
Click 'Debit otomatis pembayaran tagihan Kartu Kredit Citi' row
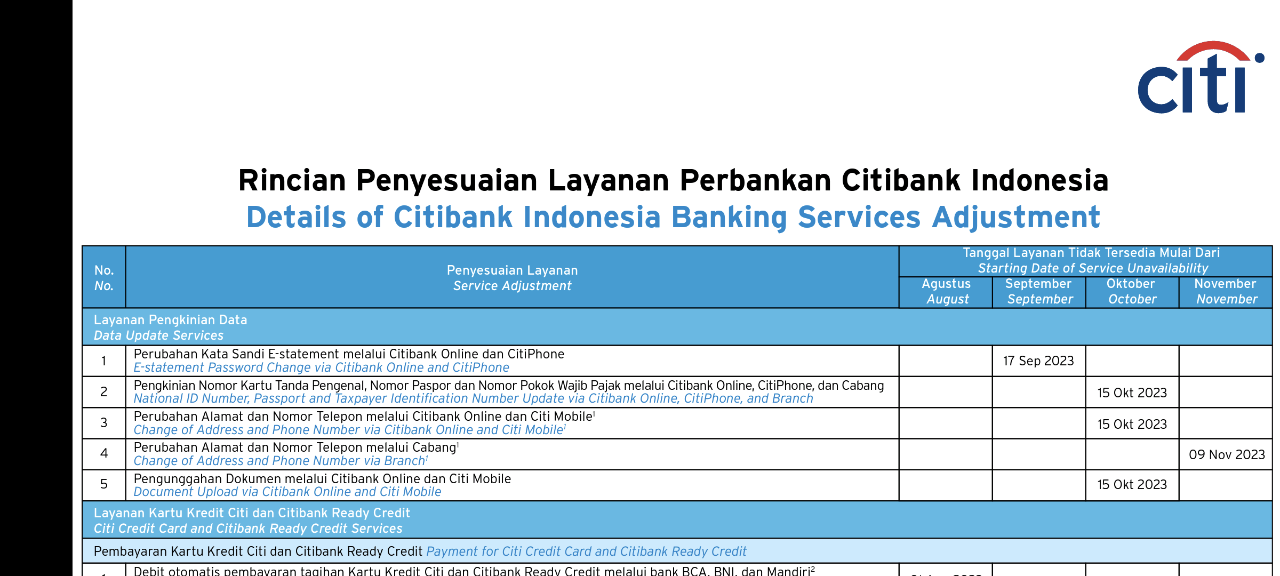point(474,570)
